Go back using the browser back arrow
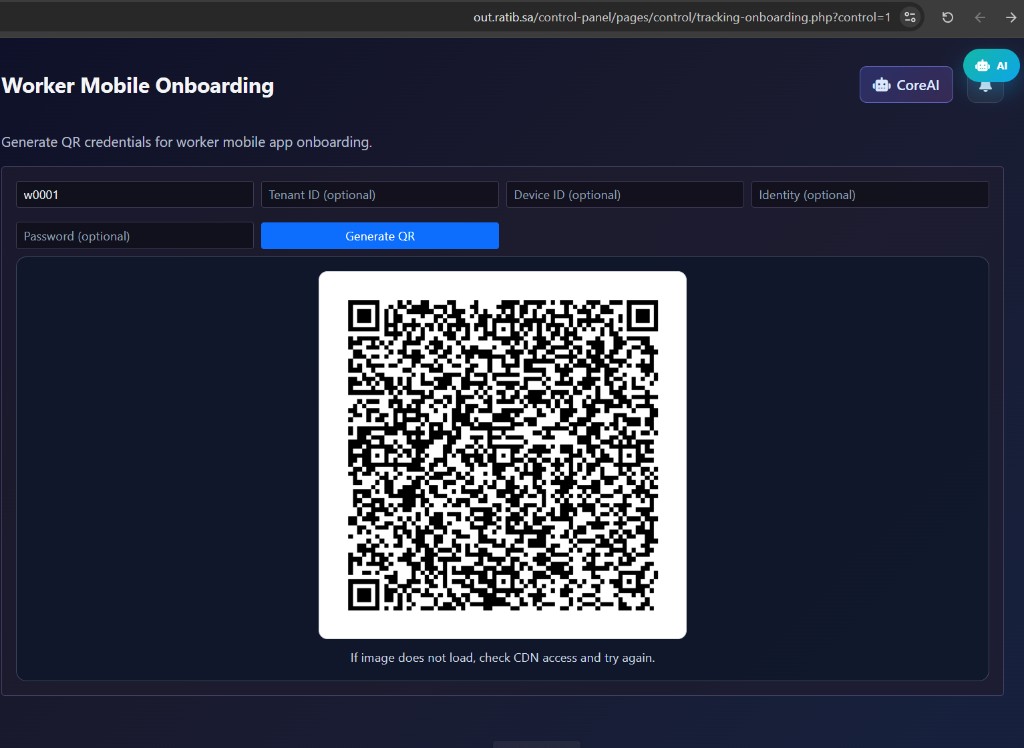This screenshot has height=748, width=1024. point(980,18)
